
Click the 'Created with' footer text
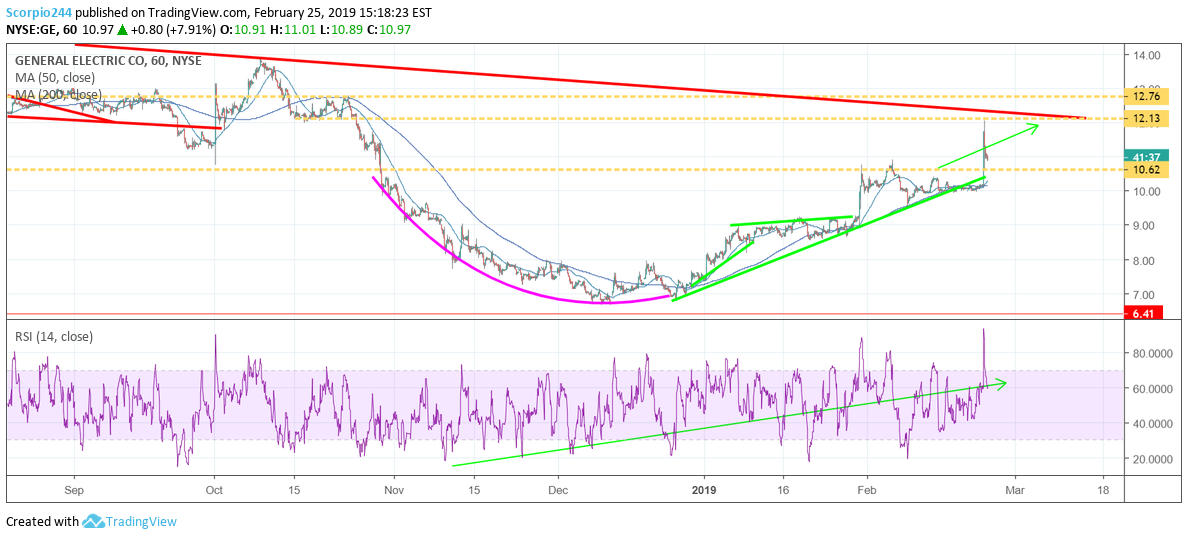42,522
